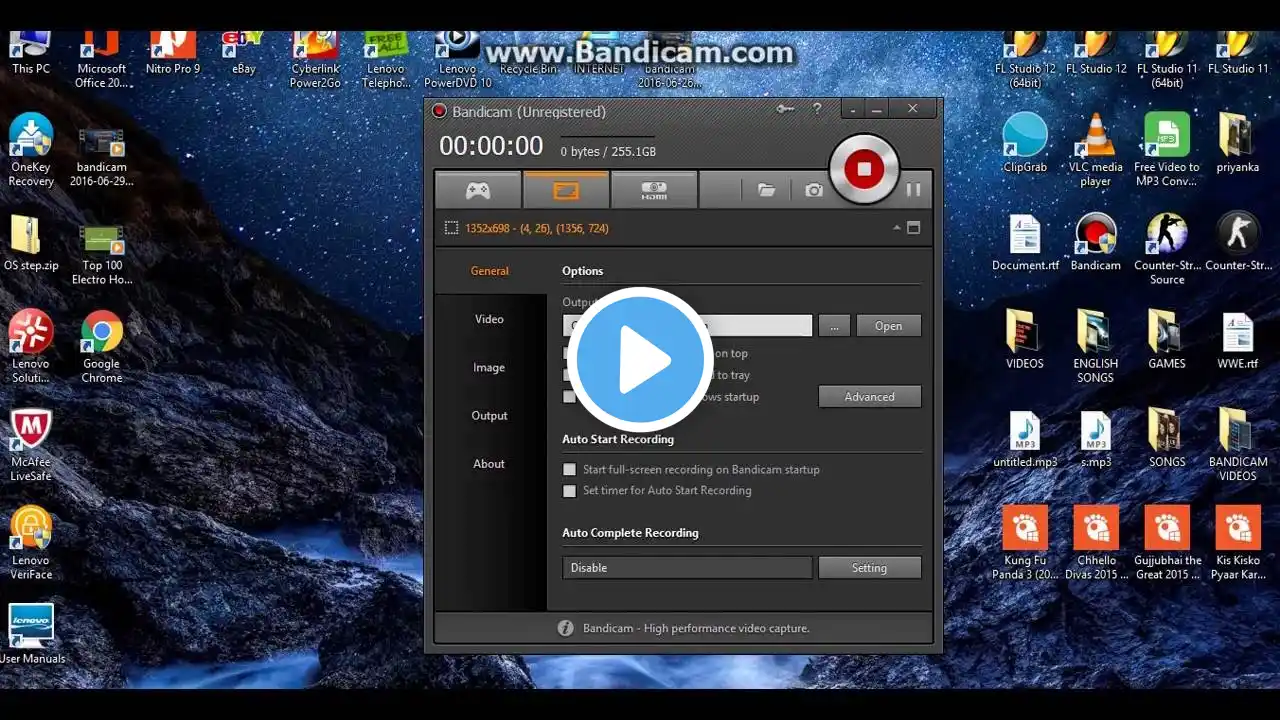The width and height of the screenshot is (1280, 720).
Task: Pause recording using the pause icon
Action: tap(913, 189)
